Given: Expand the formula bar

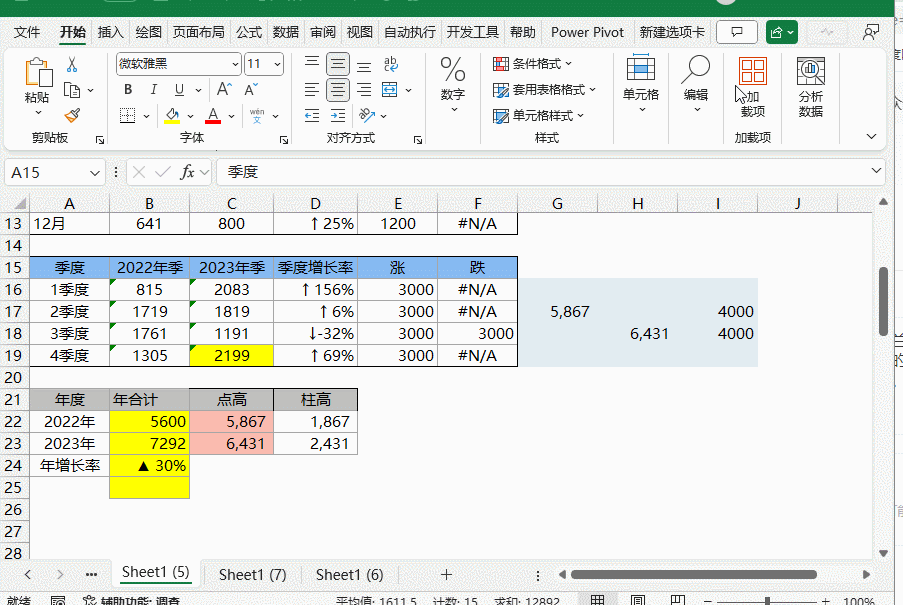Looking at the screenshot, I should (x=876, y=171).
